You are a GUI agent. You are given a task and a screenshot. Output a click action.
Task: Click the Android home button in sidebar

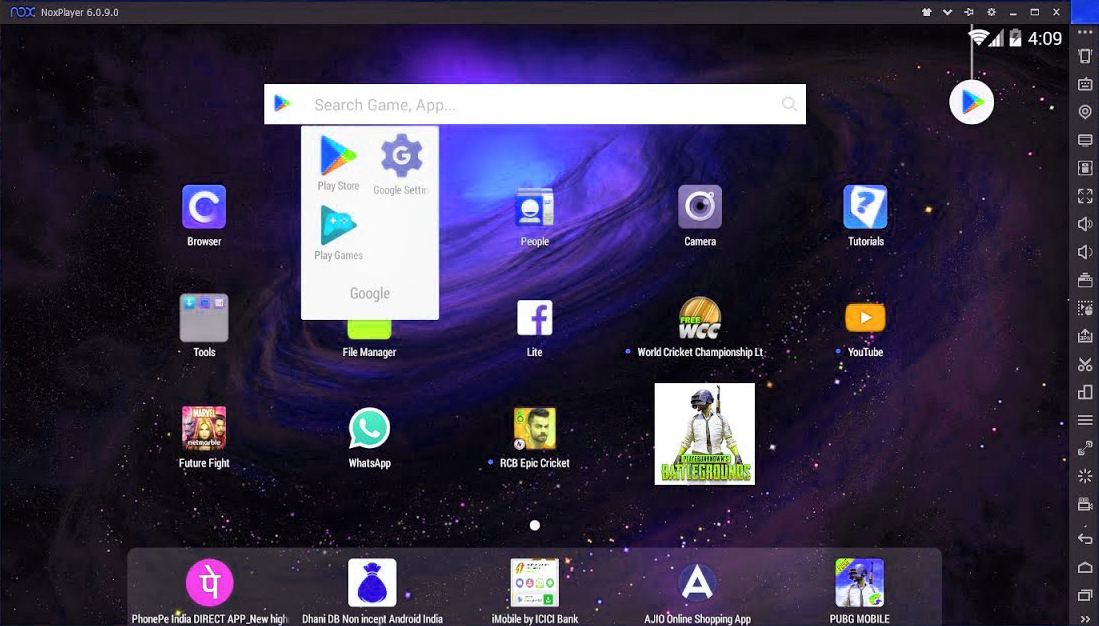[1085, 566]
